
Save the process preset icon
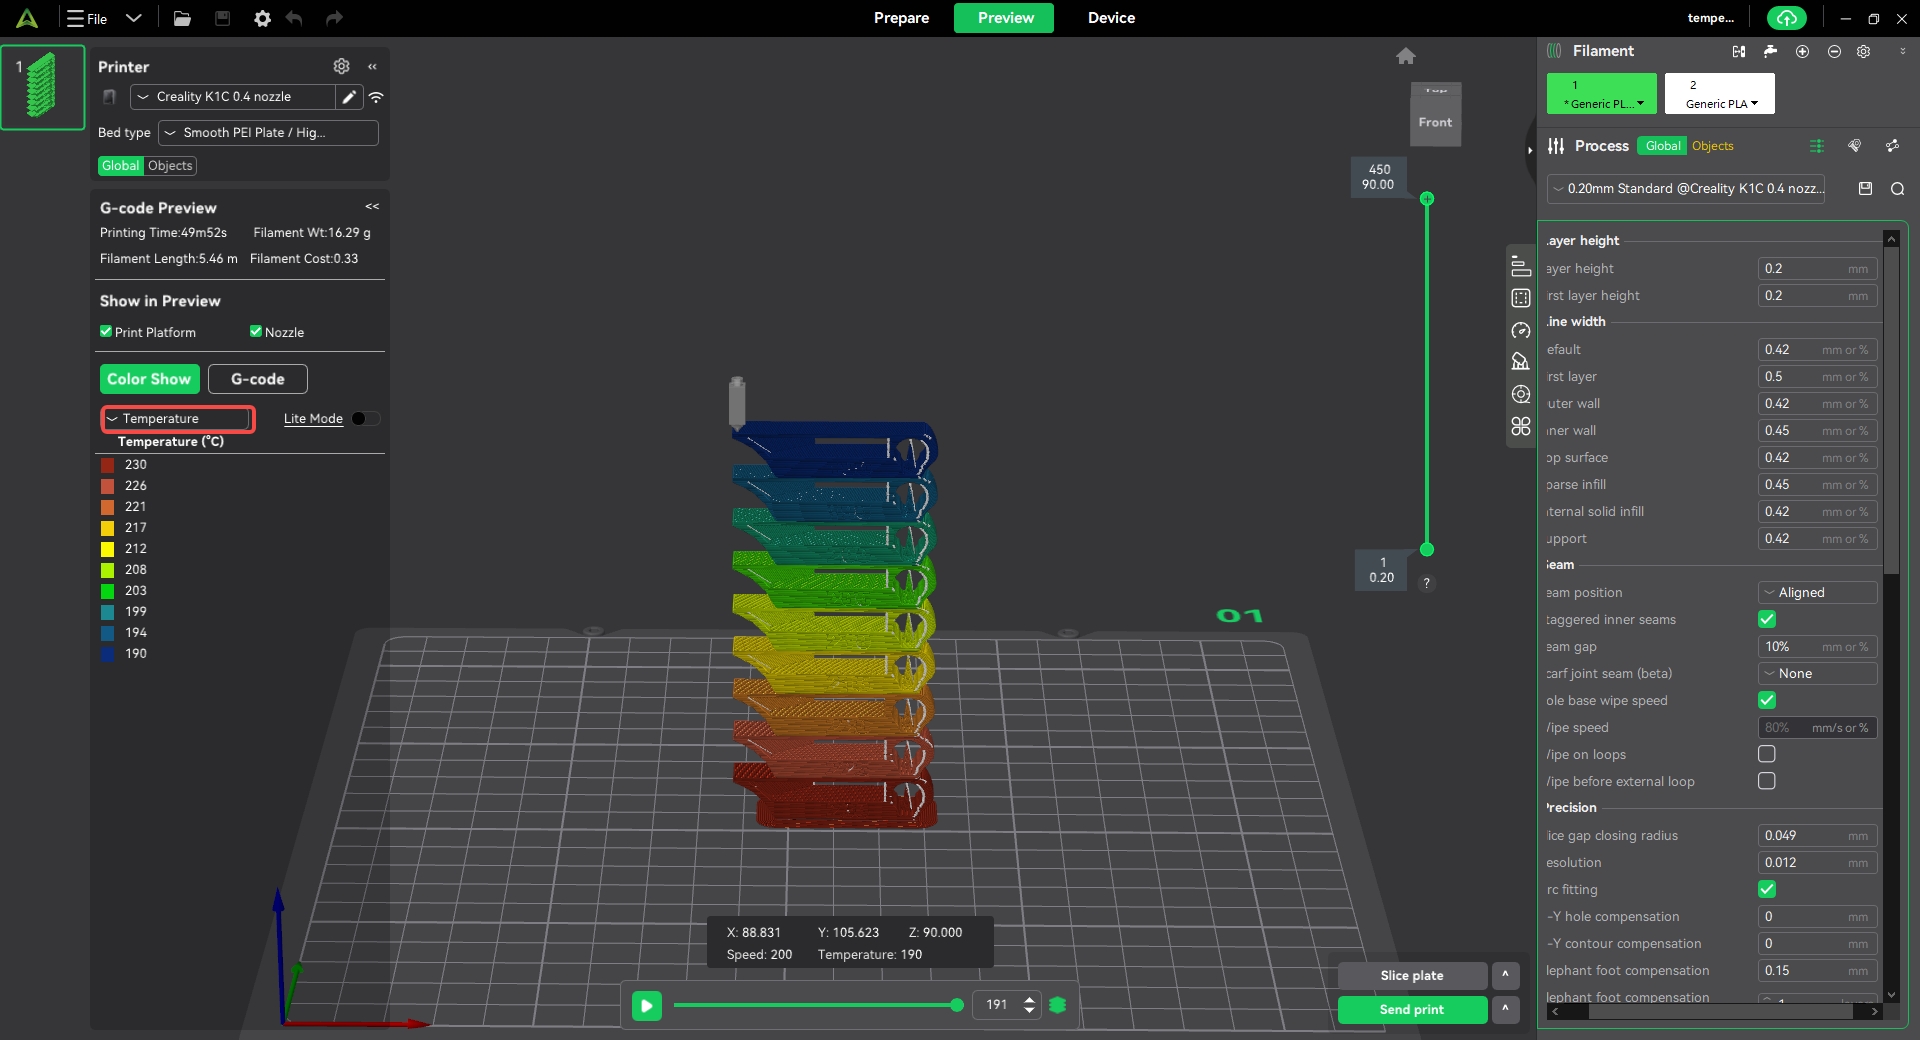coord(1865,189)
